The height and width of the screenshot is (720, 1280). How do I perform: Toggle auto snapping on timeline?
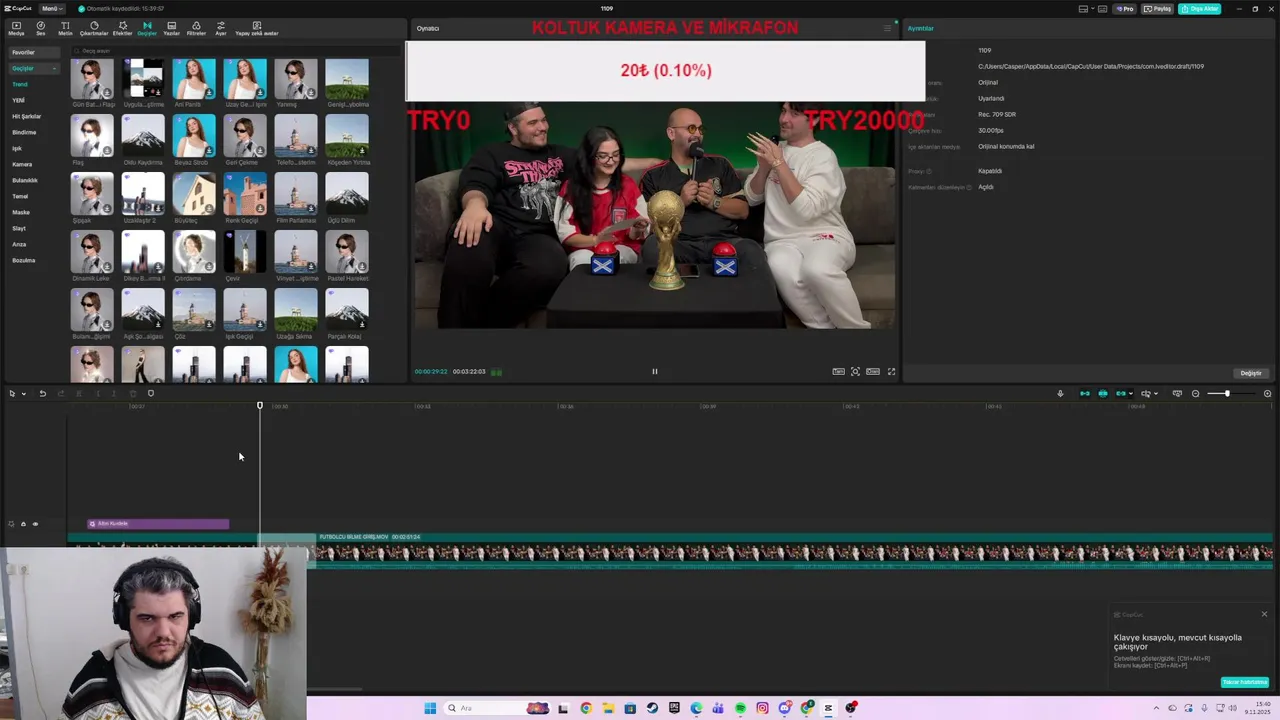click(1103, 393)
